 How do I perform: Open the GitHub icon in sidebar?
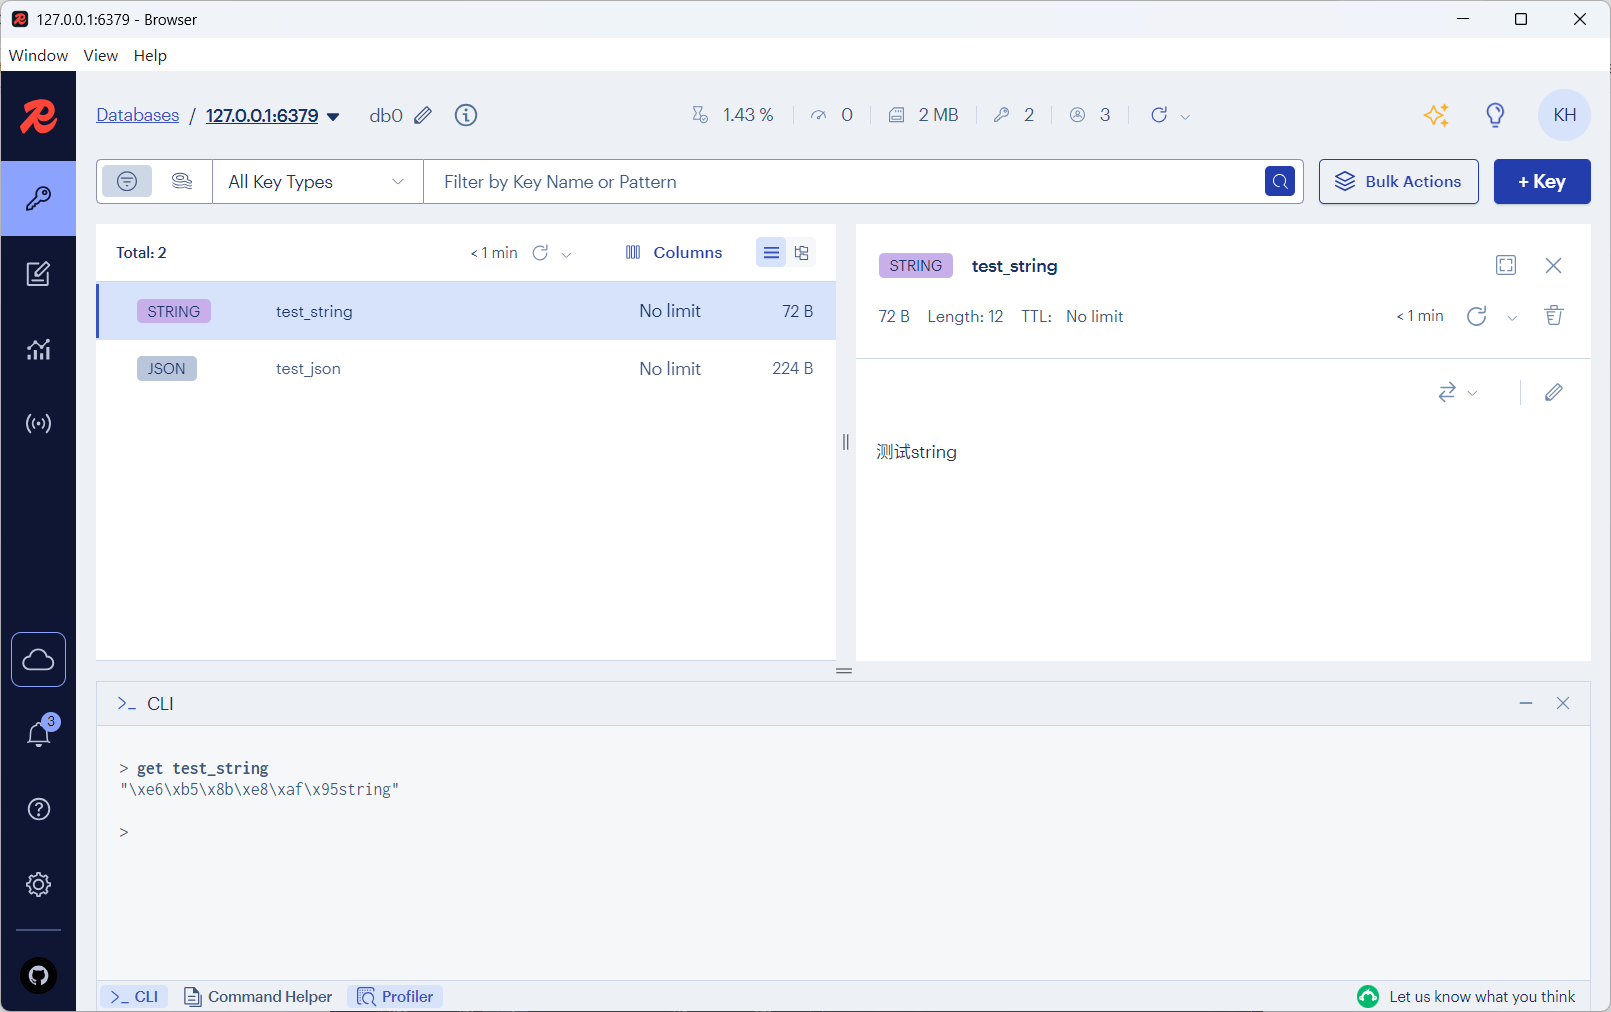(38, 975)
